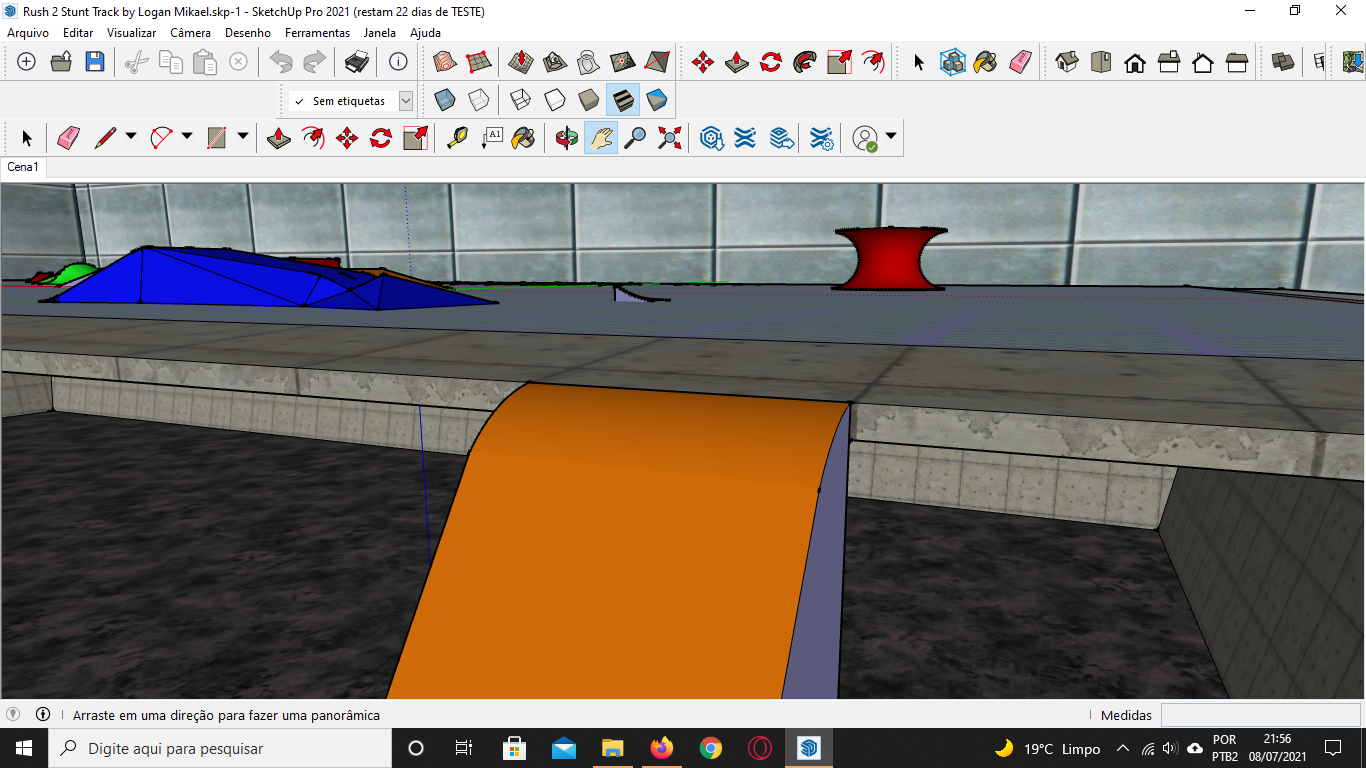
Task: Pick the Sandbox Add Detail tool
Action: 623,62
